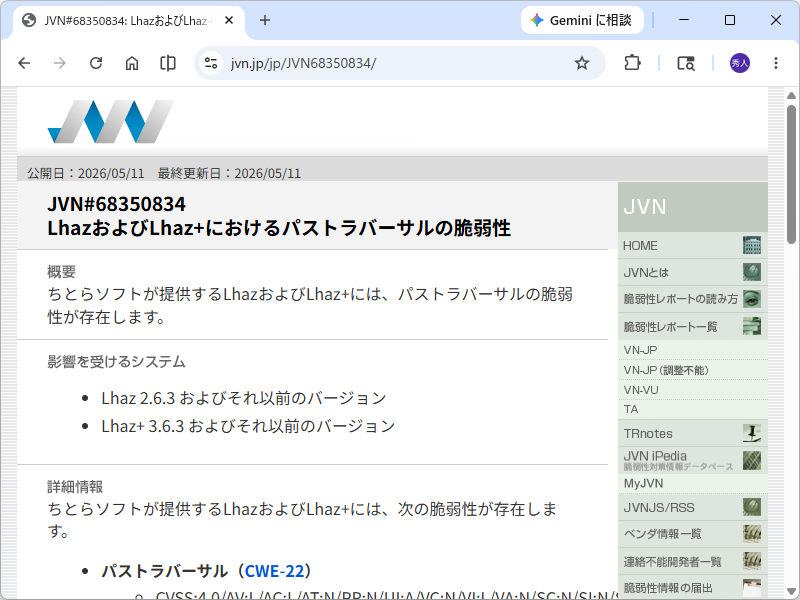Click the scrollbar up arrow
800x600 pixels.
tap(791, 95)
